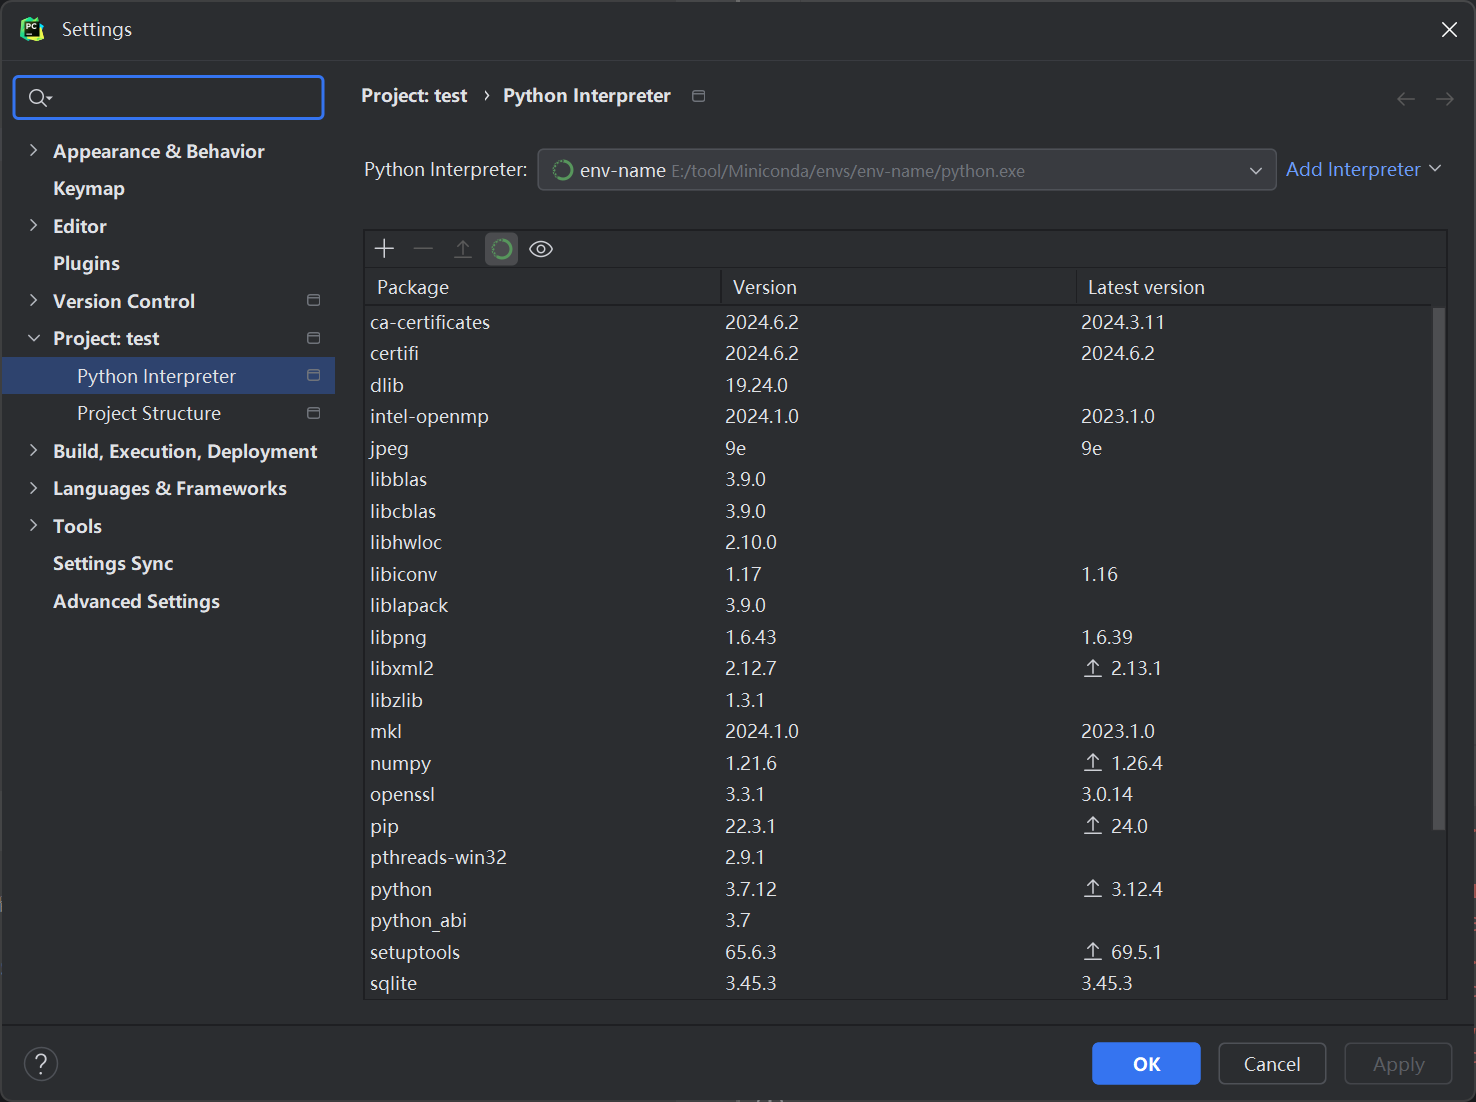Click conda icon in interpreter dropdown
This screenshot has height=1102, width=1476.
point(563,170)
